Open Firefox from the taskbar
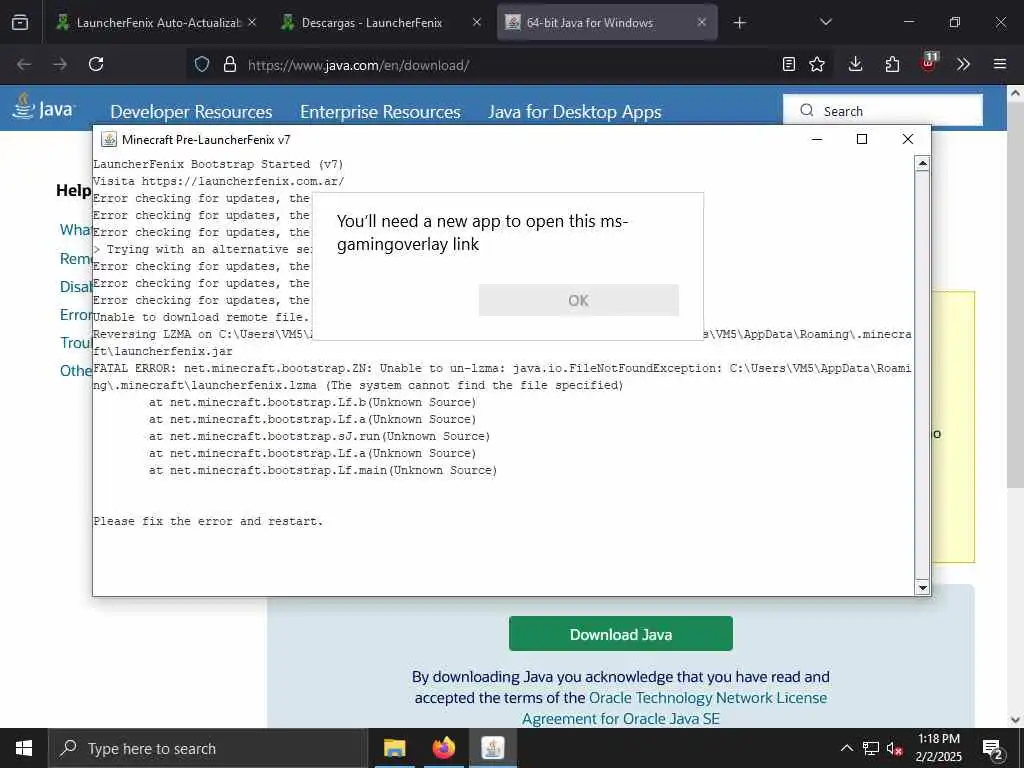This screenshot has height=768, width=1024. pos(443,748)
